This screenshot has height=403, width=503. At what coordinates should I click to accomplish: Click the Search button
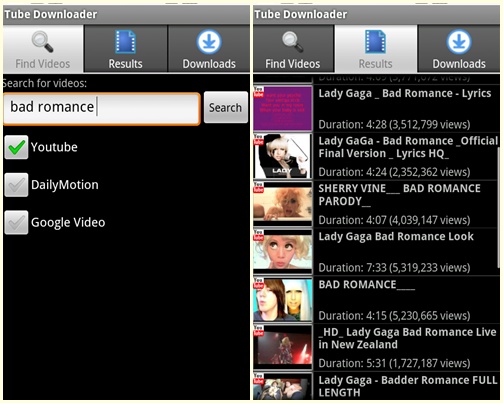coord(226,107)
